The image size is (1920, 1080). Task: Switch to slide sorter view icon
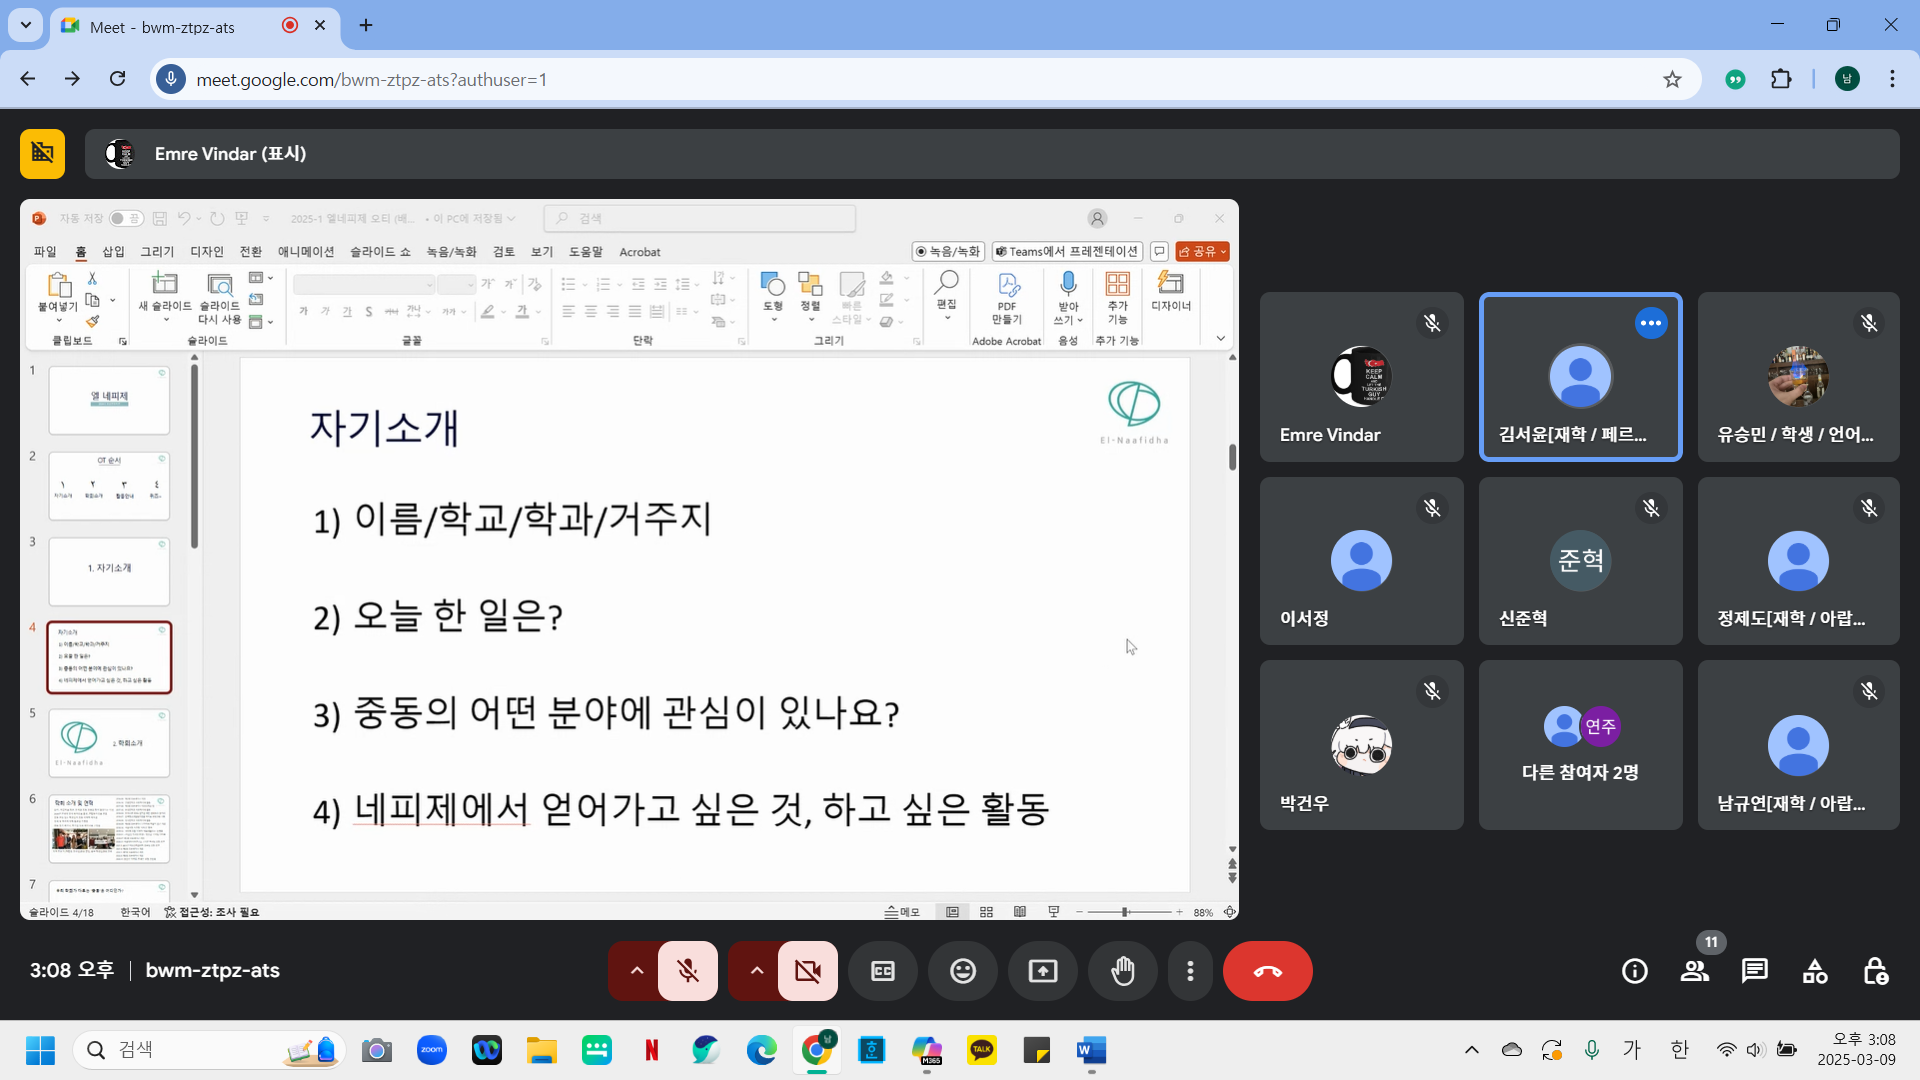point(986,912)
